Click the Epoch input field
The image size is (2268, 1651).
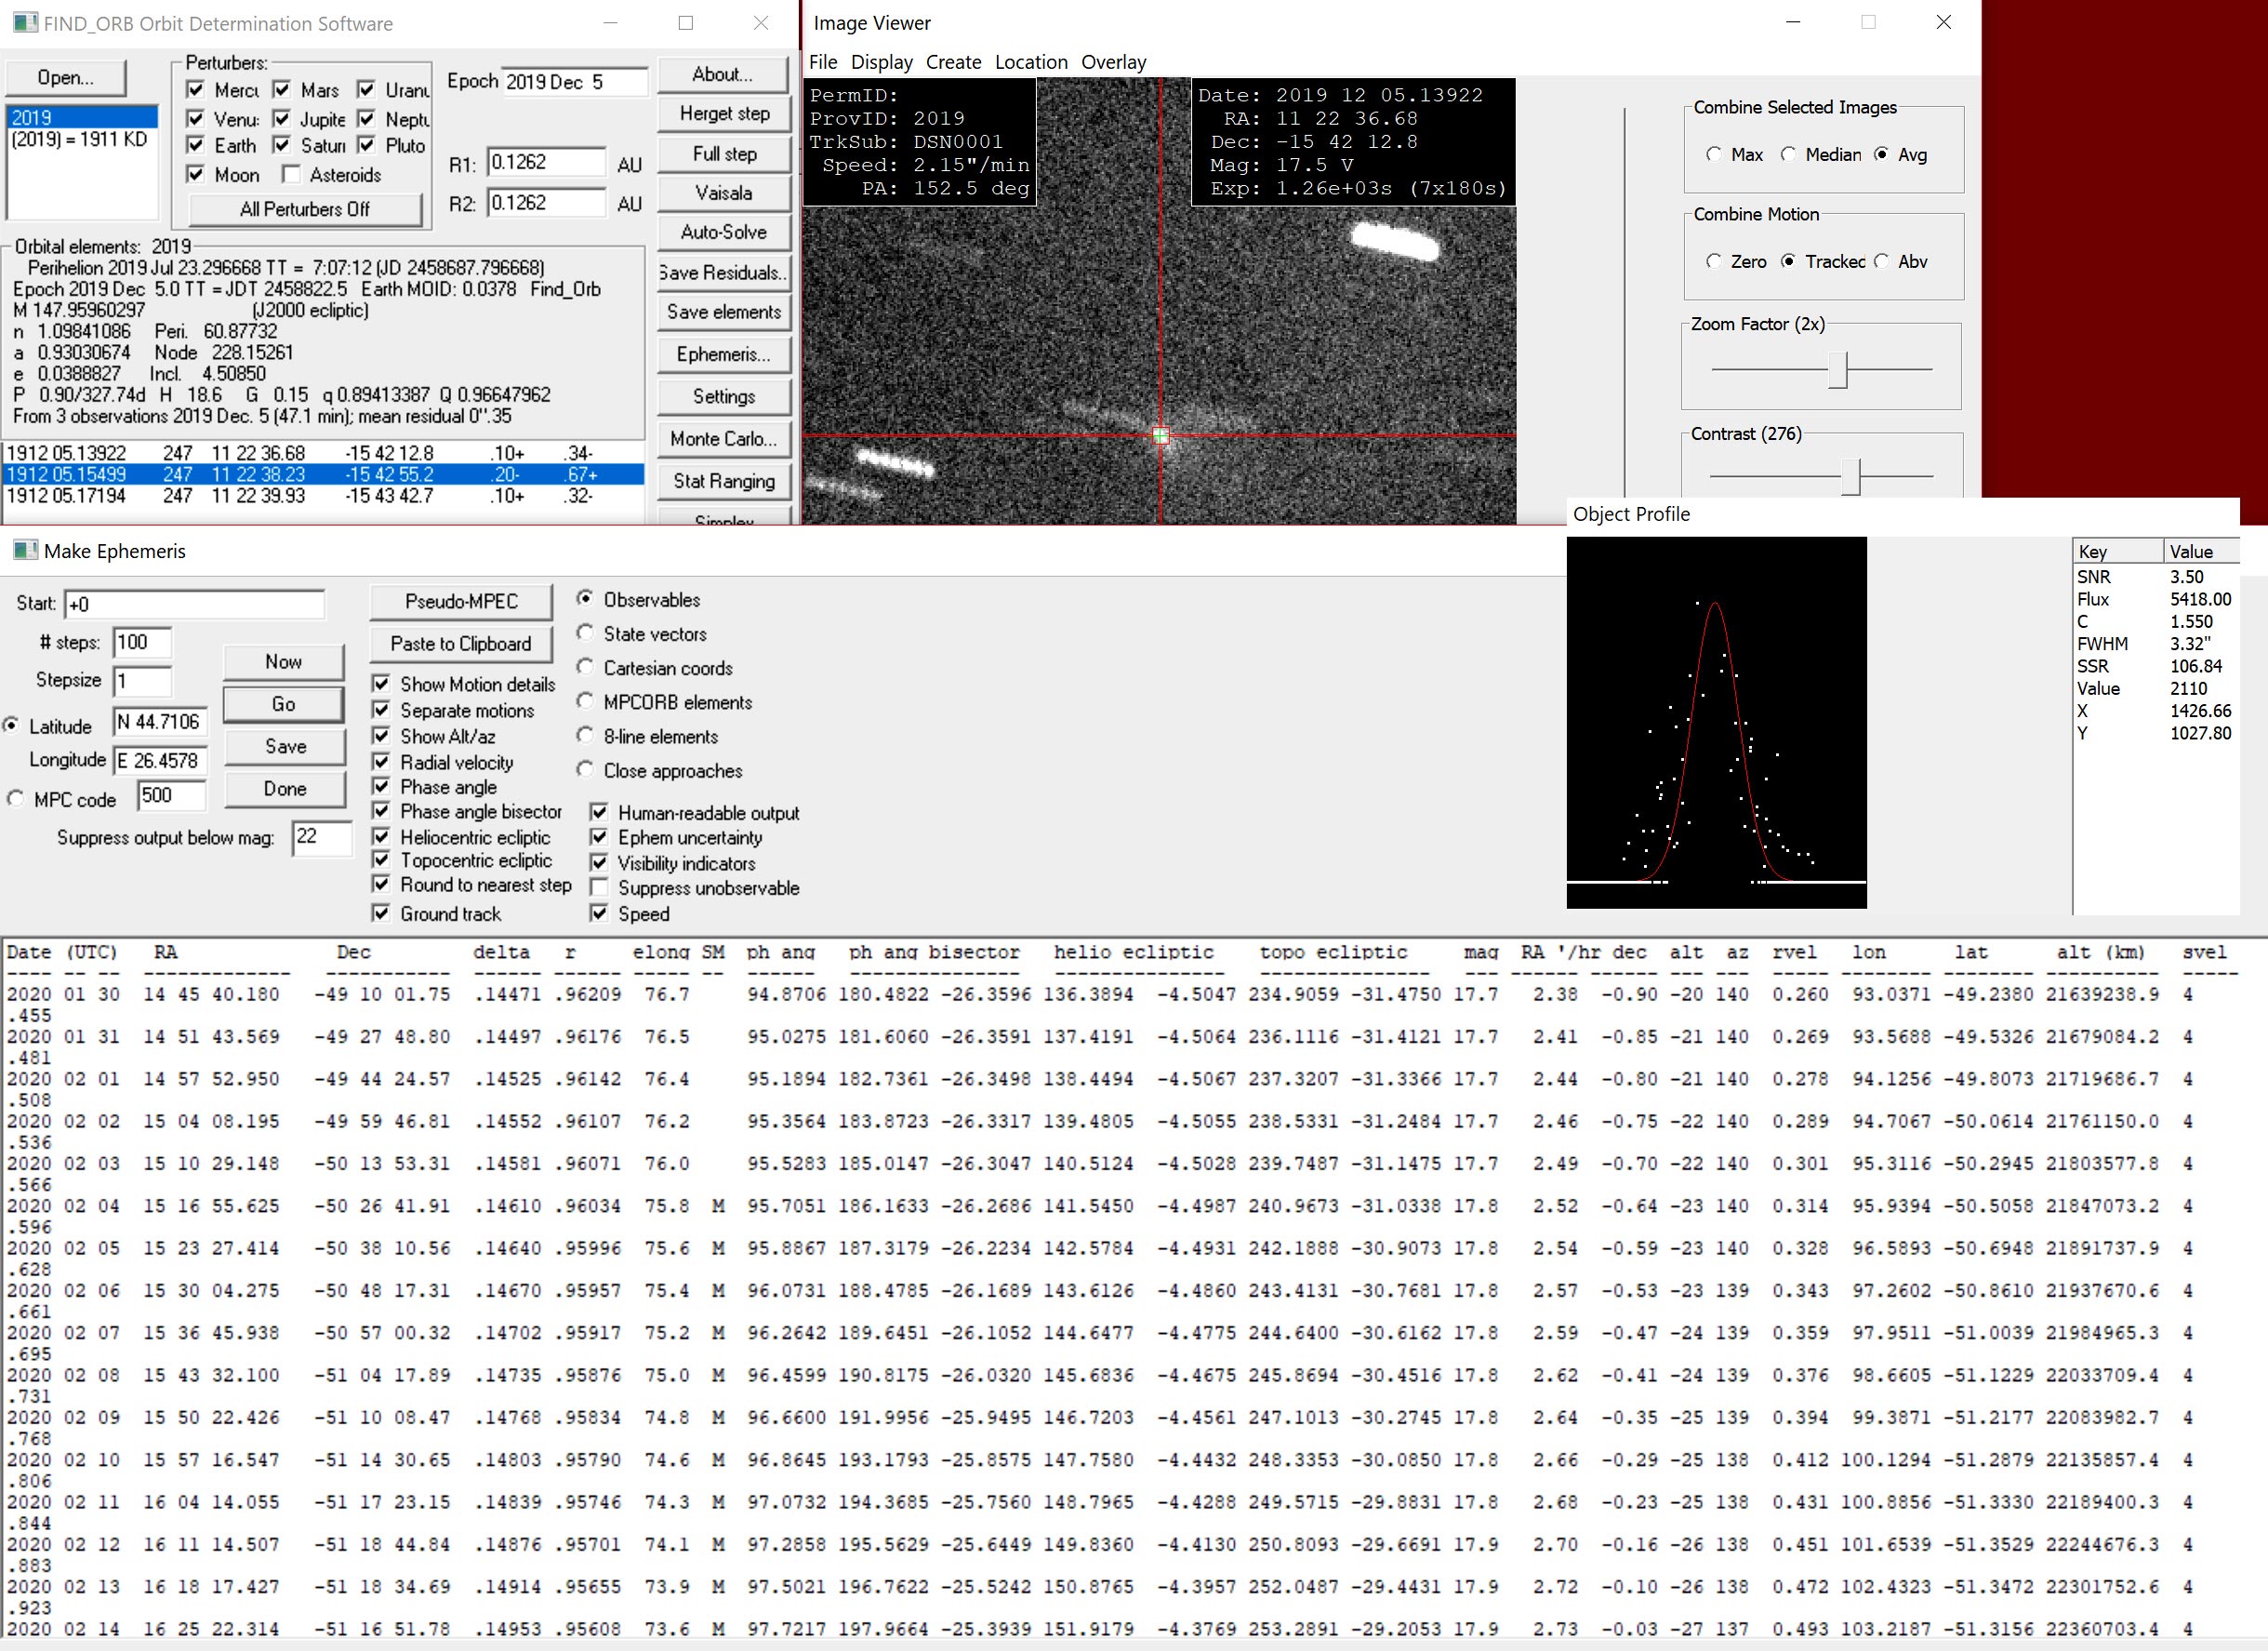[574, 82]
